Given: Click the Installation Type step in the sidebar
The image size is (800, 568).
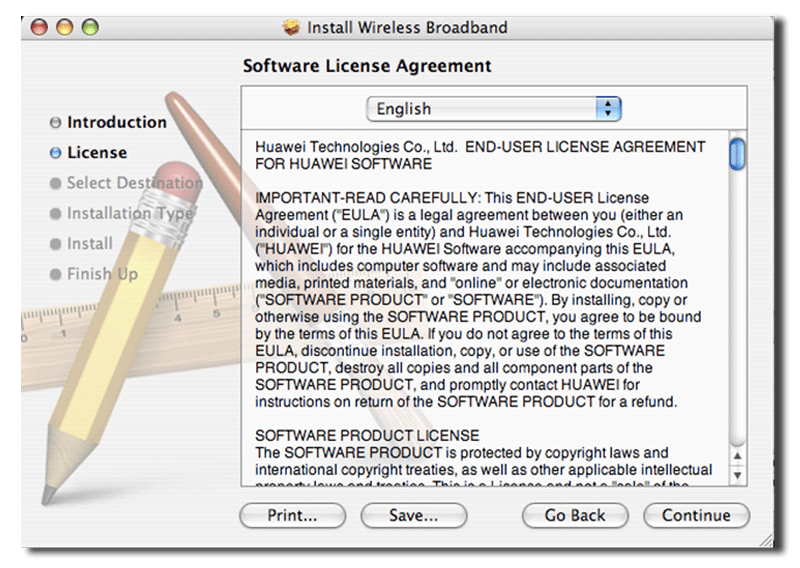Looking at the screenshot, I should click(x=129, y=213).
